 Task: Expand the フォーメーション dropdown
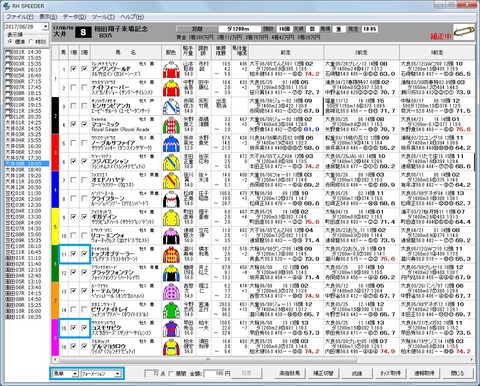point(101,374)
